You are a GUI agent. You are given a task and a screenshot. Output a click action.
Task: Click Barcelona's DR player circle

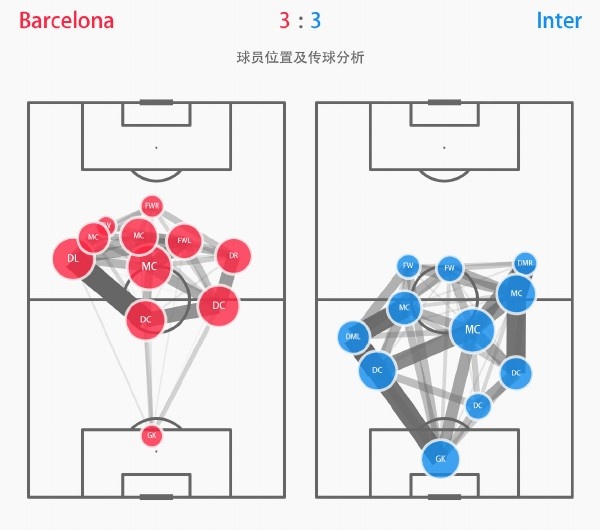(x=233, y=256)
